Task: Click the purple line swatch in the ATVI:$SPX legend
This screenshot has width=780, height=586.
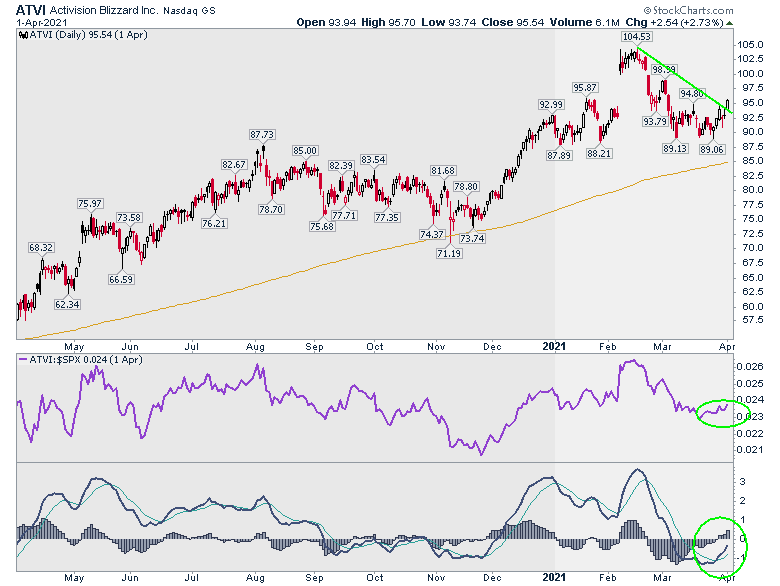Action: 23,359
